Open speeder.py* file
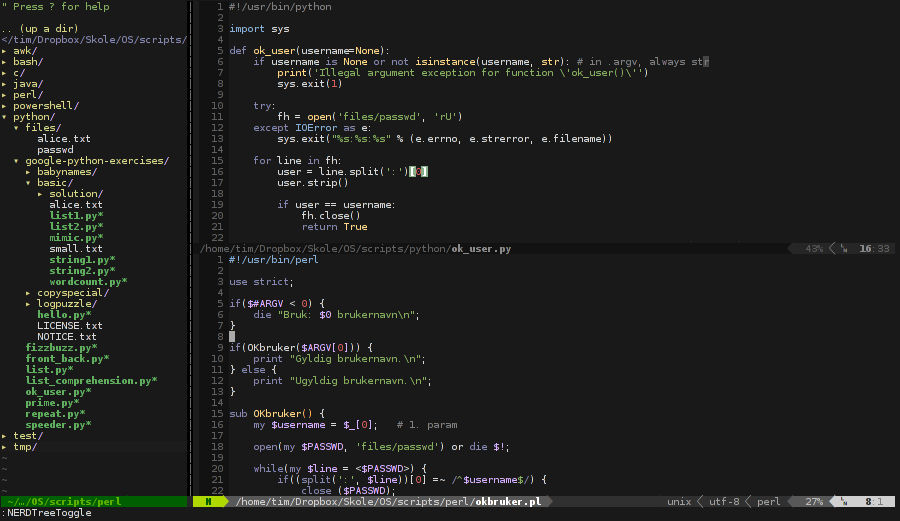 point(59,425)
